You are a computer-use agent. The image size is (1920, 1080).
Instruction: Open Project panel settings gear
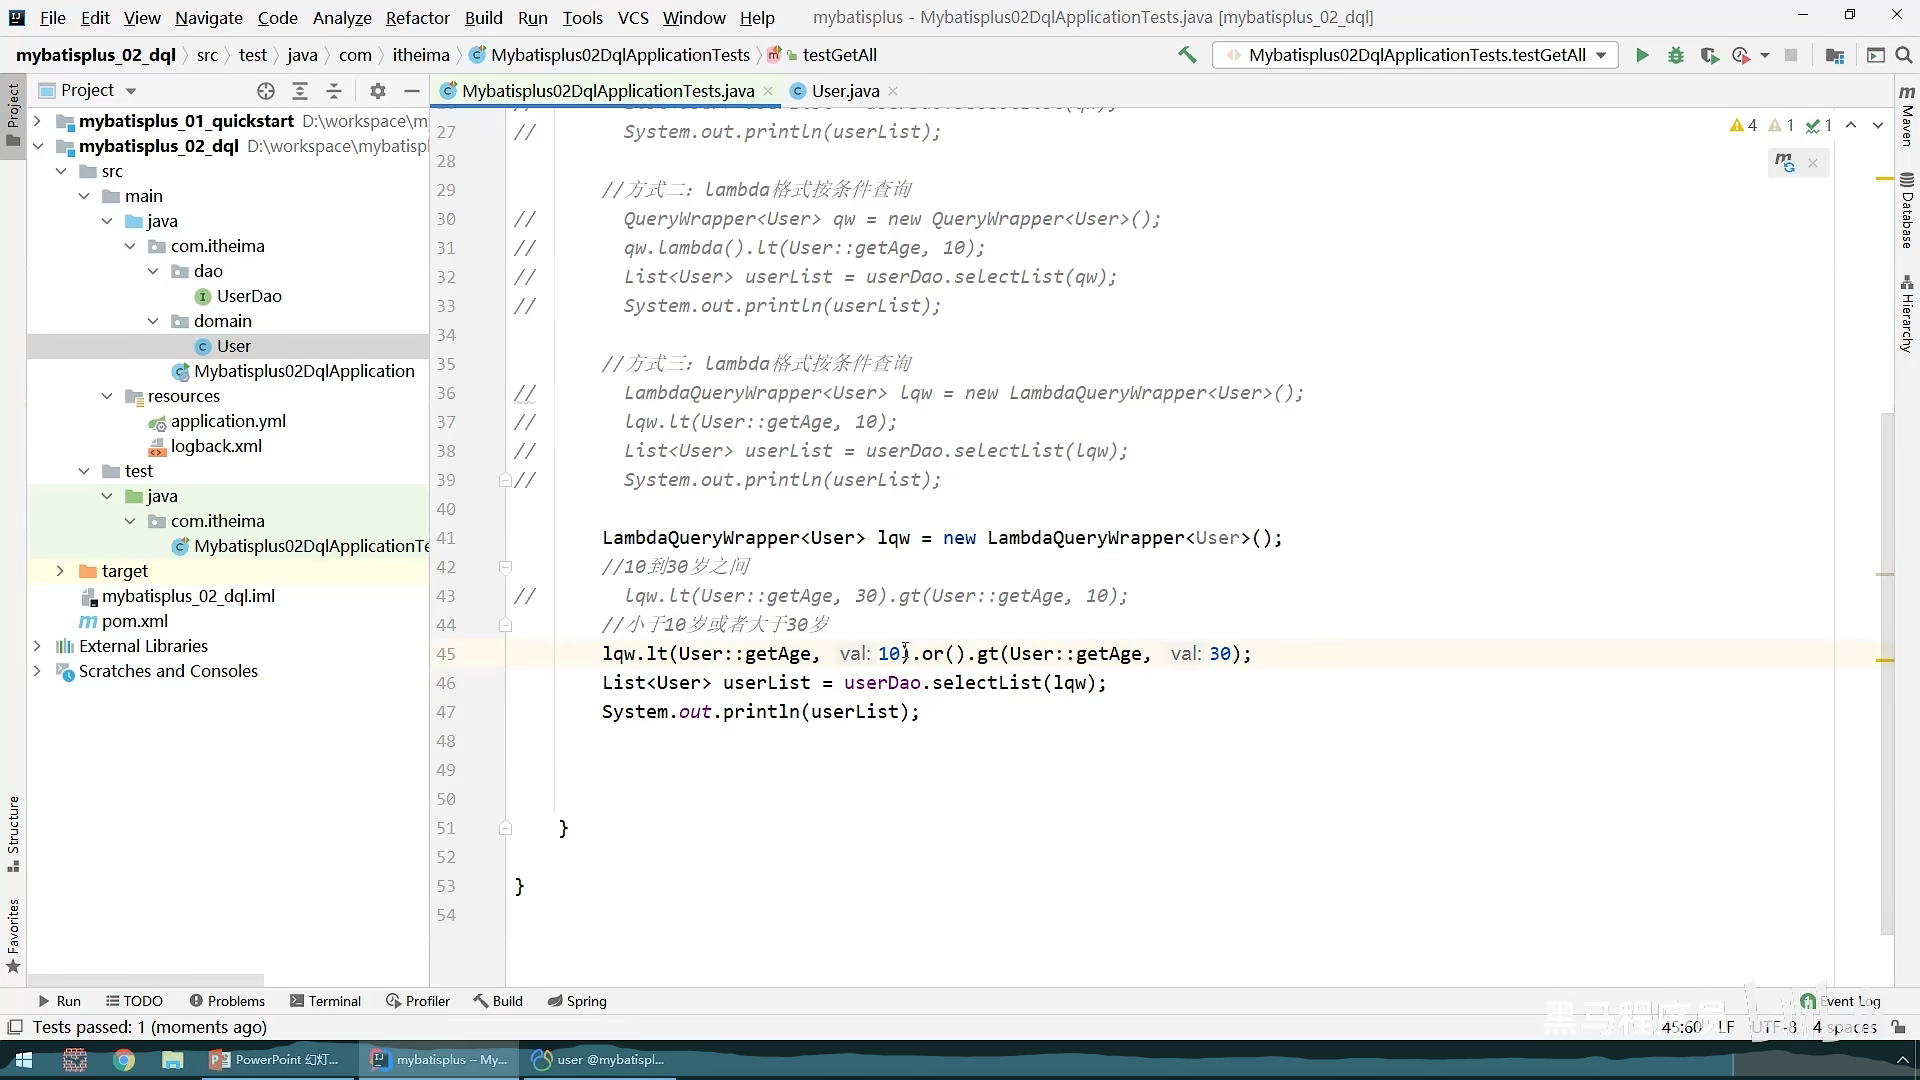tap(377, 91)
